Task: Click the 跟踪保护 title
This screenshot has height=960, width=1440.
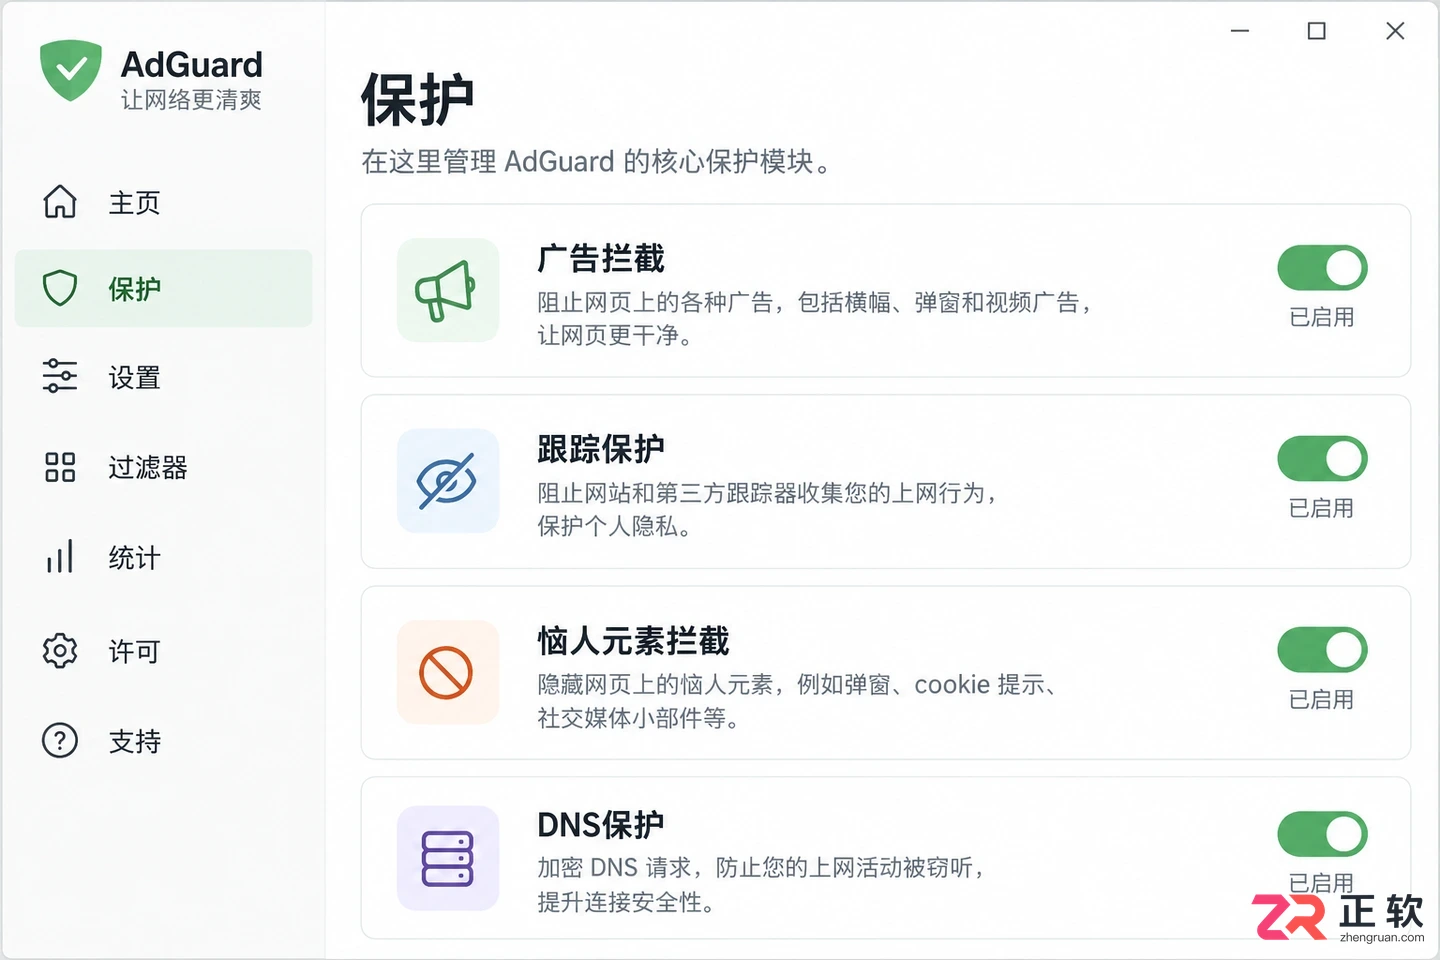Action: 601,449
